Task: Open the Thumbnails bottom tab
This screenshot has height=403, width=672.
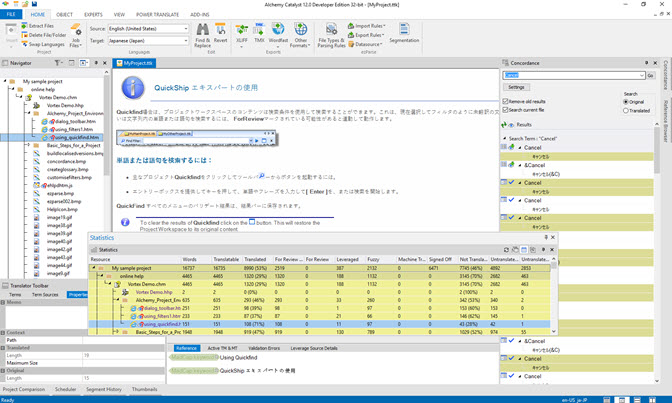Action: [x=144, y=389]
